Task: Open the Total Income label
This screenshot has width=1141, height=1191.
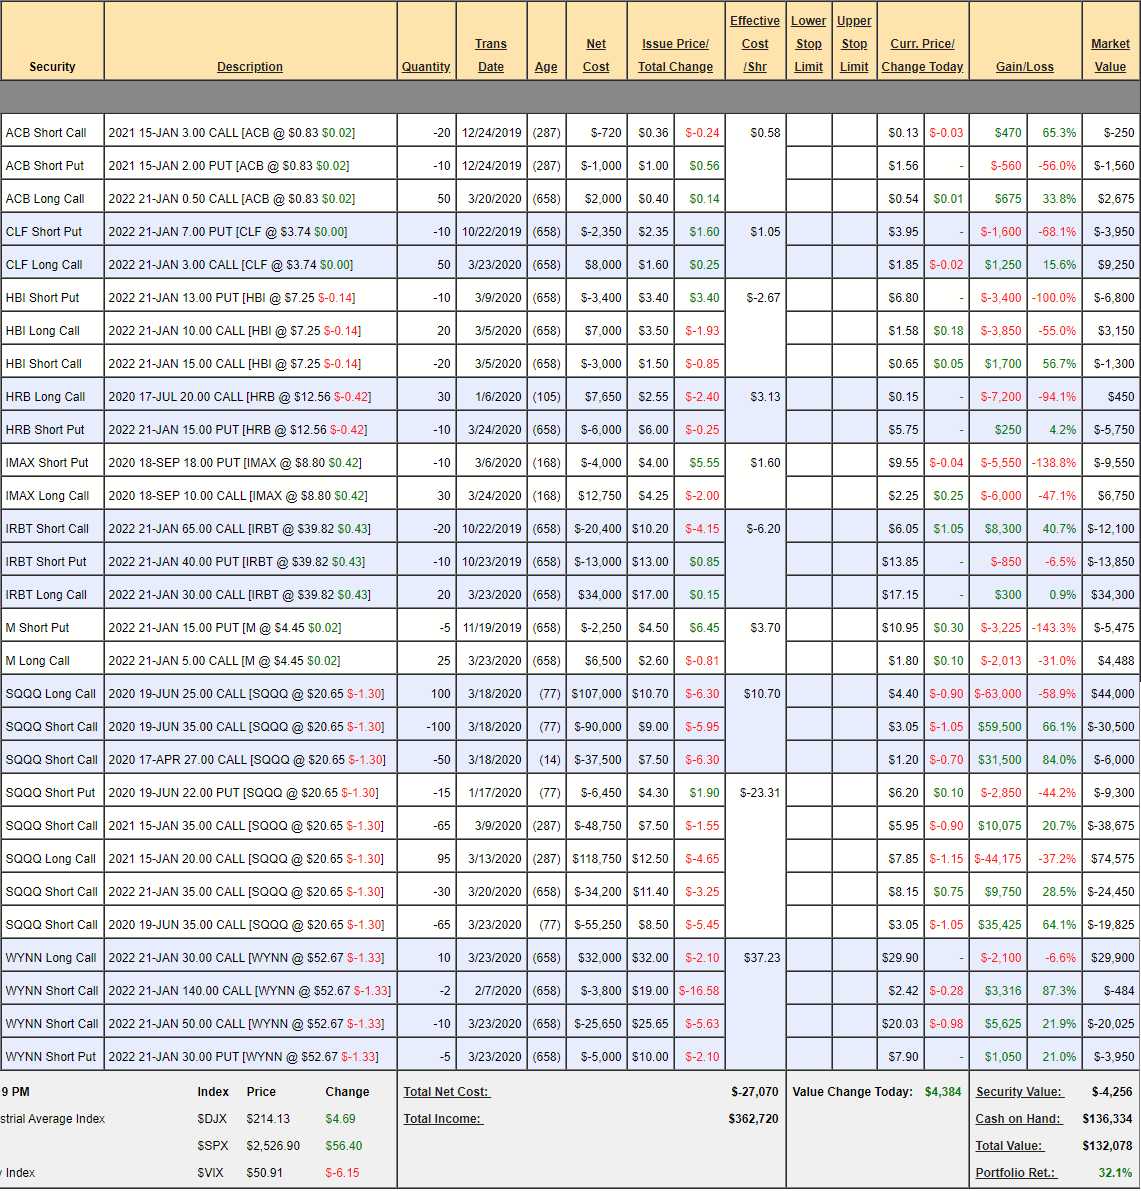Action: (x=443, y=1119)
